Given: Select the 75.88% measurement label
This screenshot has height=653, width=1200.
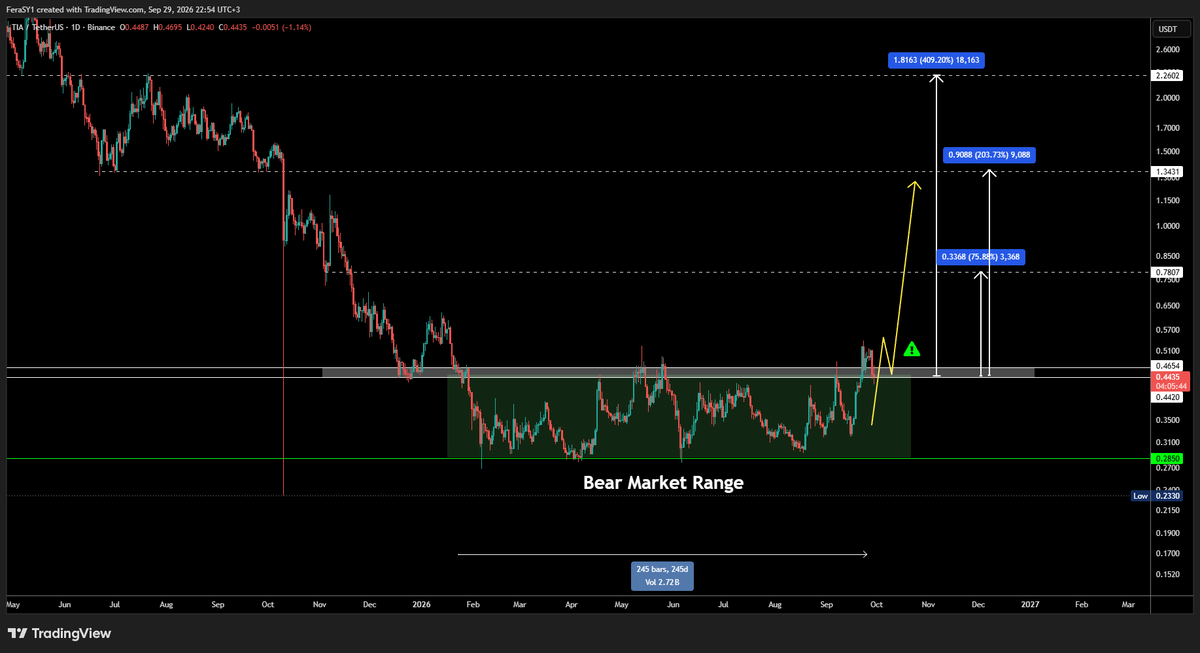Looking at the screenshot, I should [982, 257].
